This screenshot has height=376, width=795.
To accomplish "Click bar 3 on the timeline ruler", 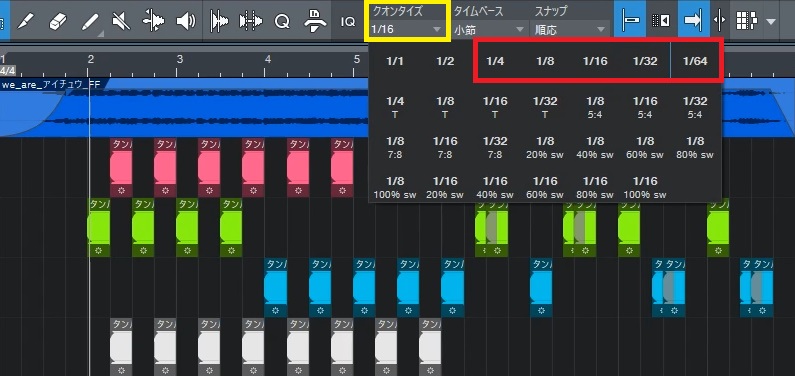I will tap(179, 59).
